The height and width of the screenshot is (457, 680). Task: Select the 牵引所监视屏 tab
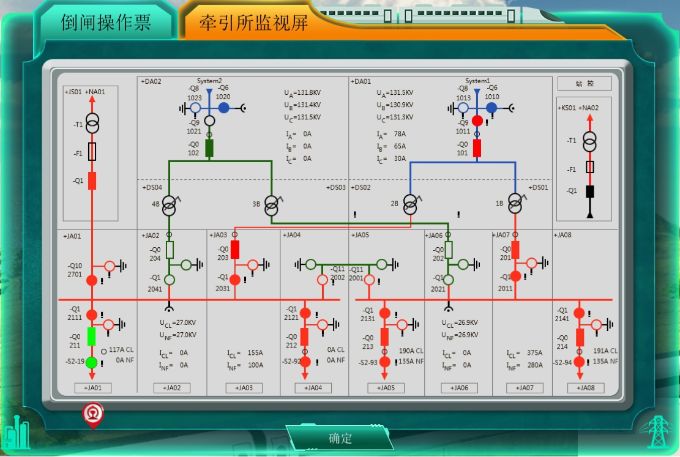(252, 21)
